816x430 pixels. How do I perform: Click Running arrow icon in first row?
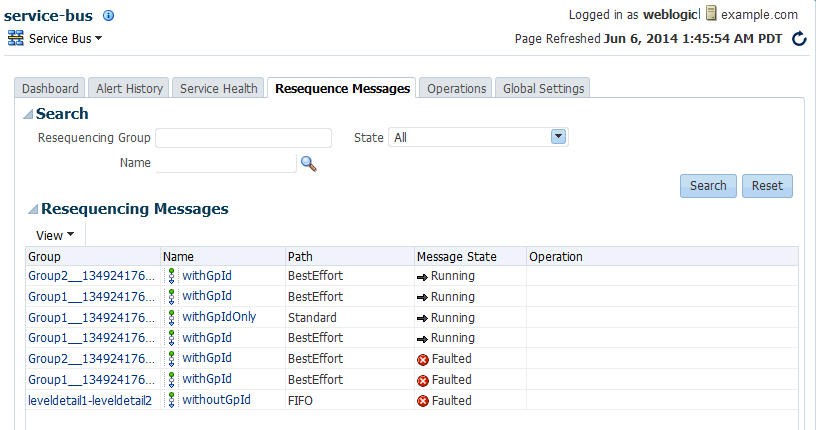pos(422,277)
